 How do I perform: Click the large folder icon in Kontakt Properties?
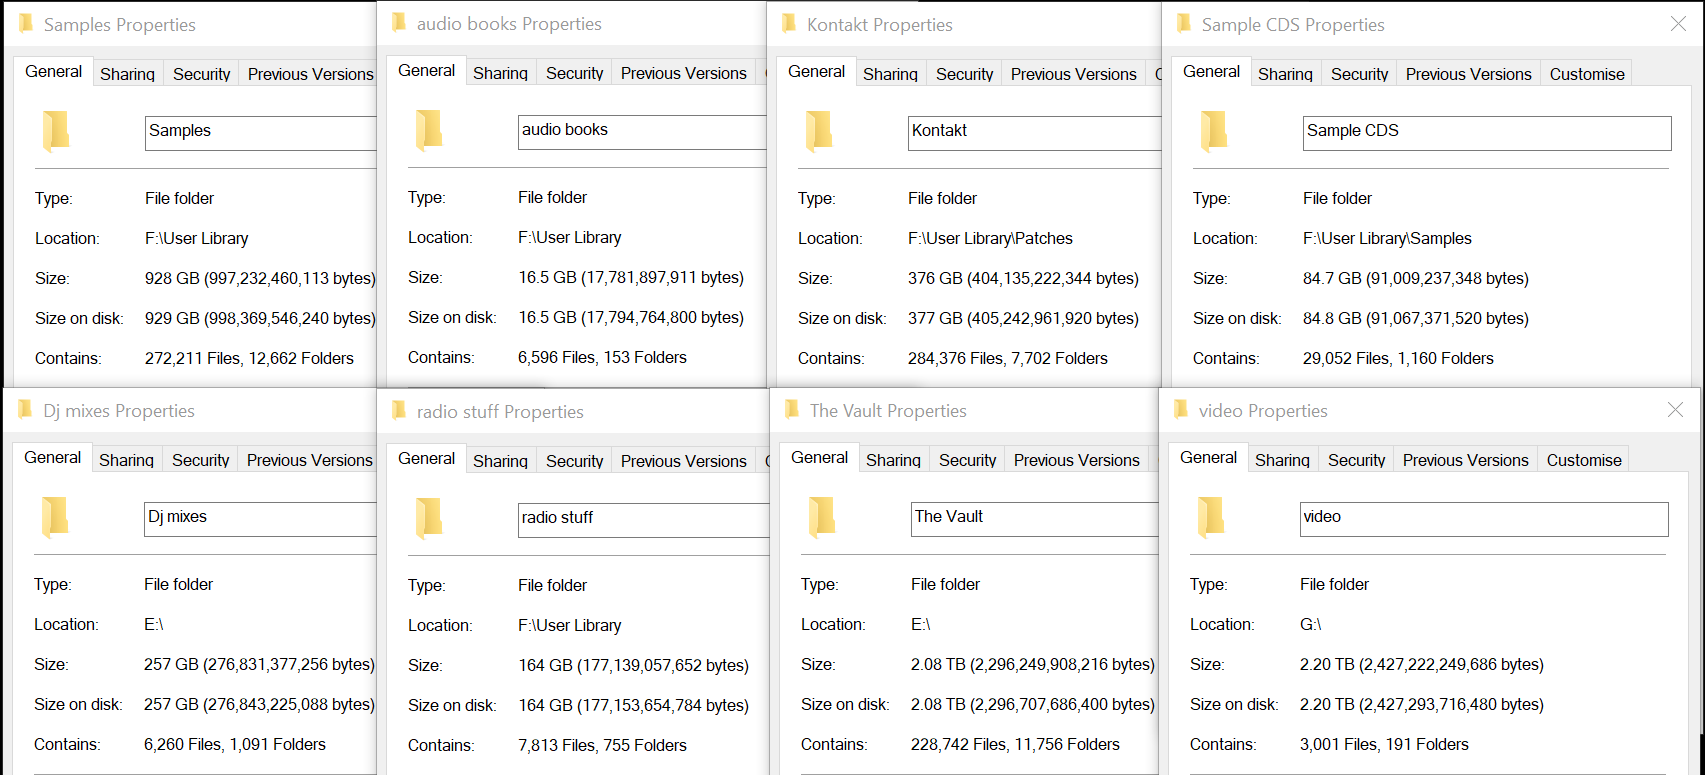(819, 131)
